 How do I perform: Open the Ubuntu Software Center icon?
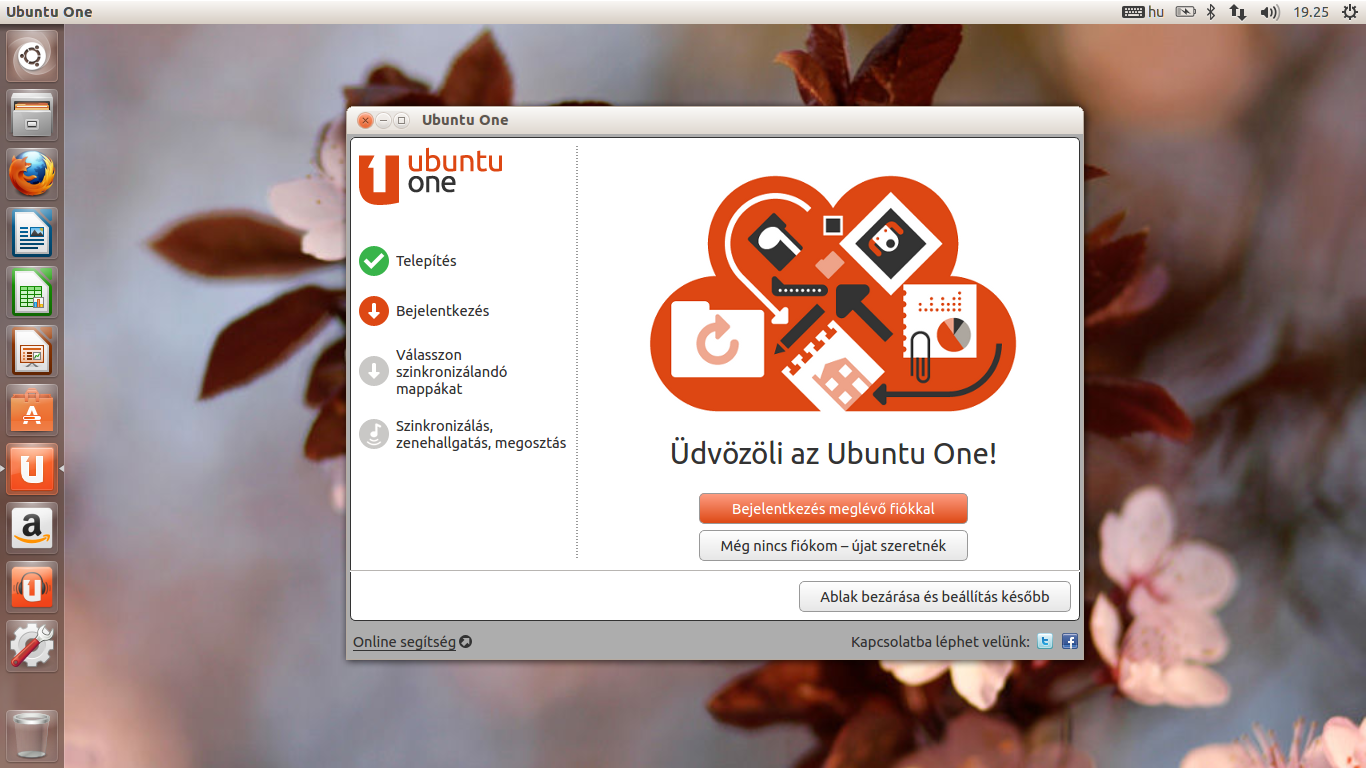click(x=32, y=411)
